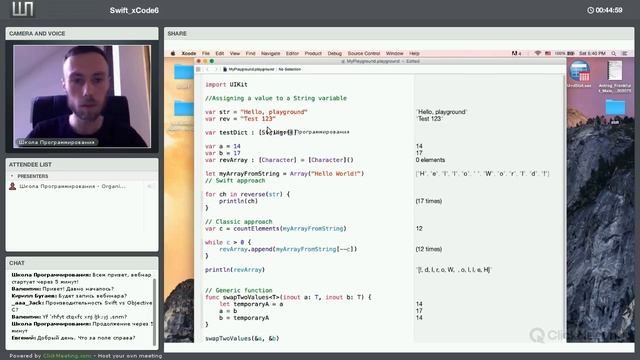The height and width of the screenshot is (360, 640).
Task: Click the Wi-Fi status icon
Action: [538, 53]
